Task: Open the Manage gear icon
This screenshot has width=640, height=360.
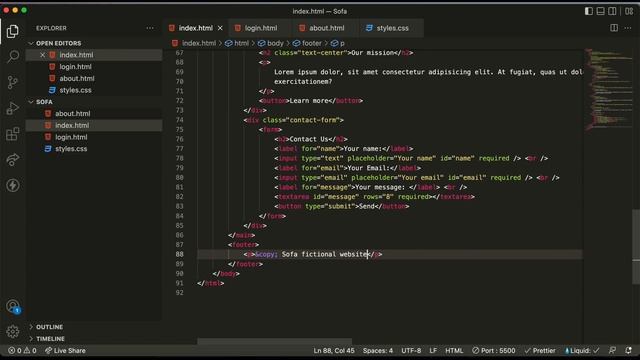Action: click(13, 331)
